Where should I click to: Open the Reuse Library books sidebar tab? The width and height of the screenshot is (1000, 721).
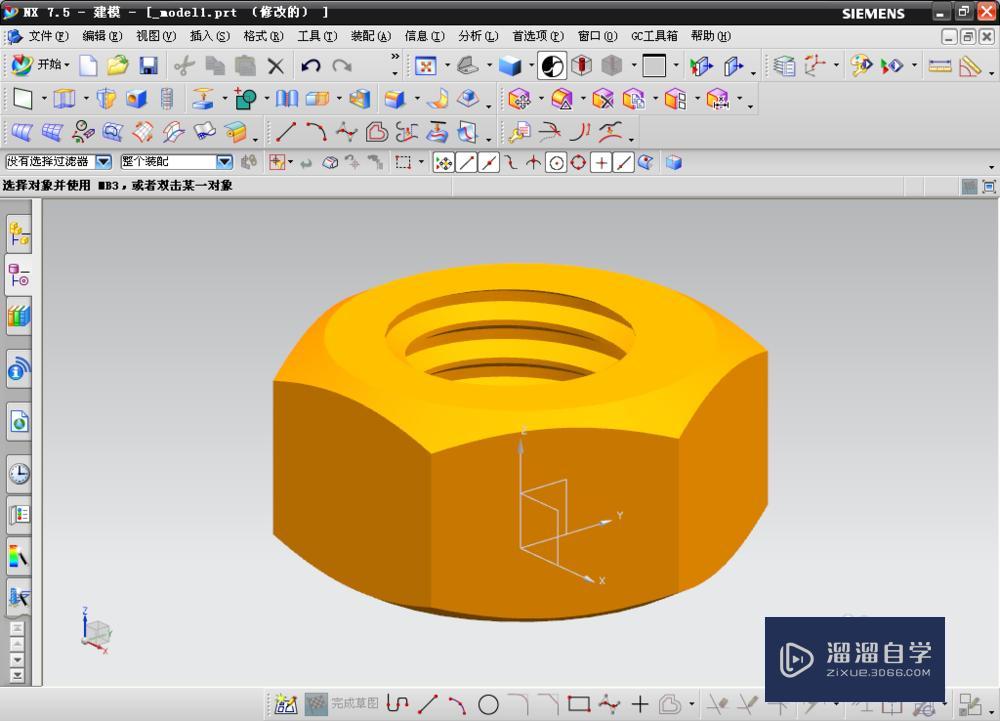(19, 316)
